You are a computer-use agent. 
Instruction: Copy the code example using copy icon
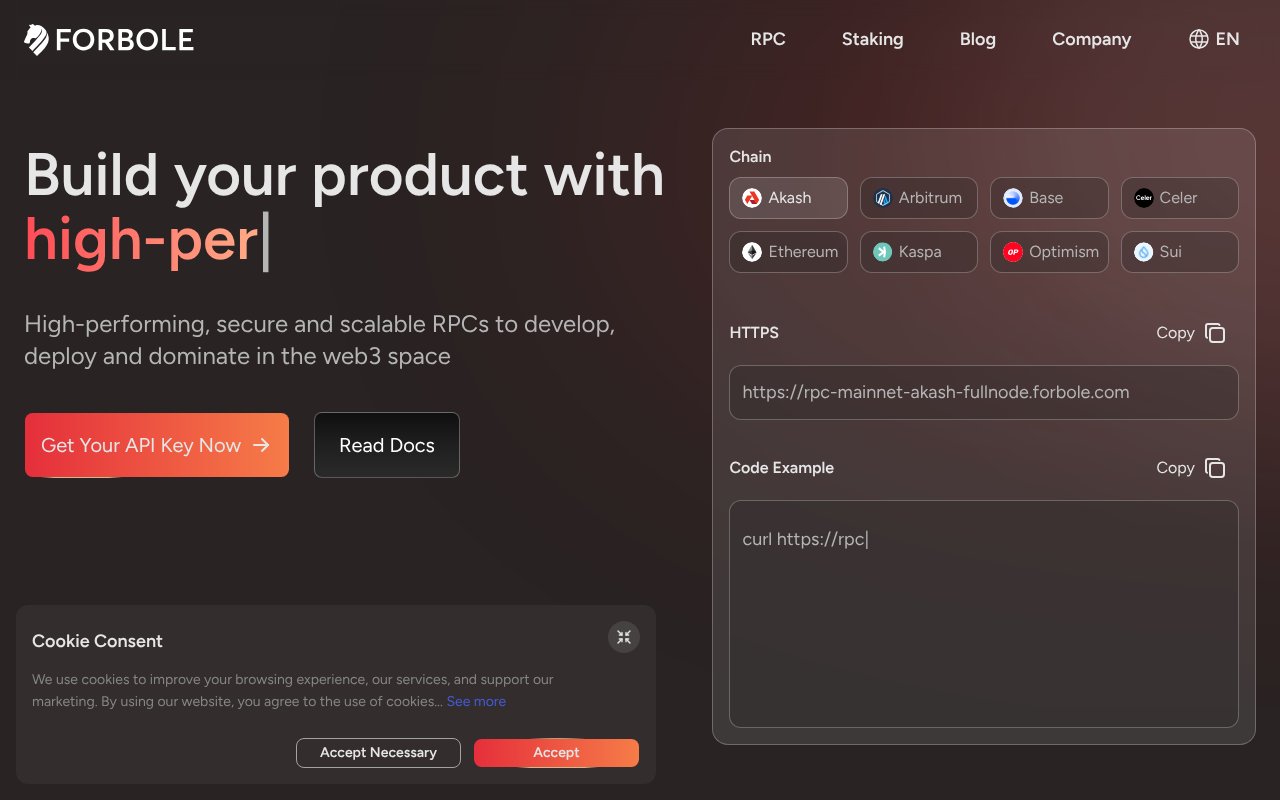coord(1215,467)
